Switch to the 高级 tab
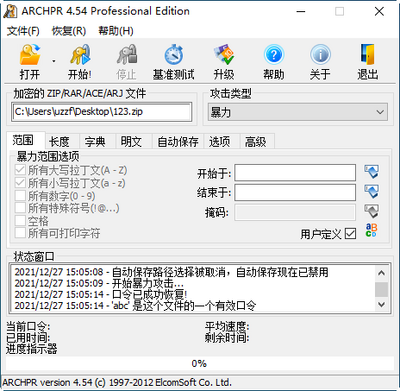This screenshot has height=391, width=400. coord(256,142)
